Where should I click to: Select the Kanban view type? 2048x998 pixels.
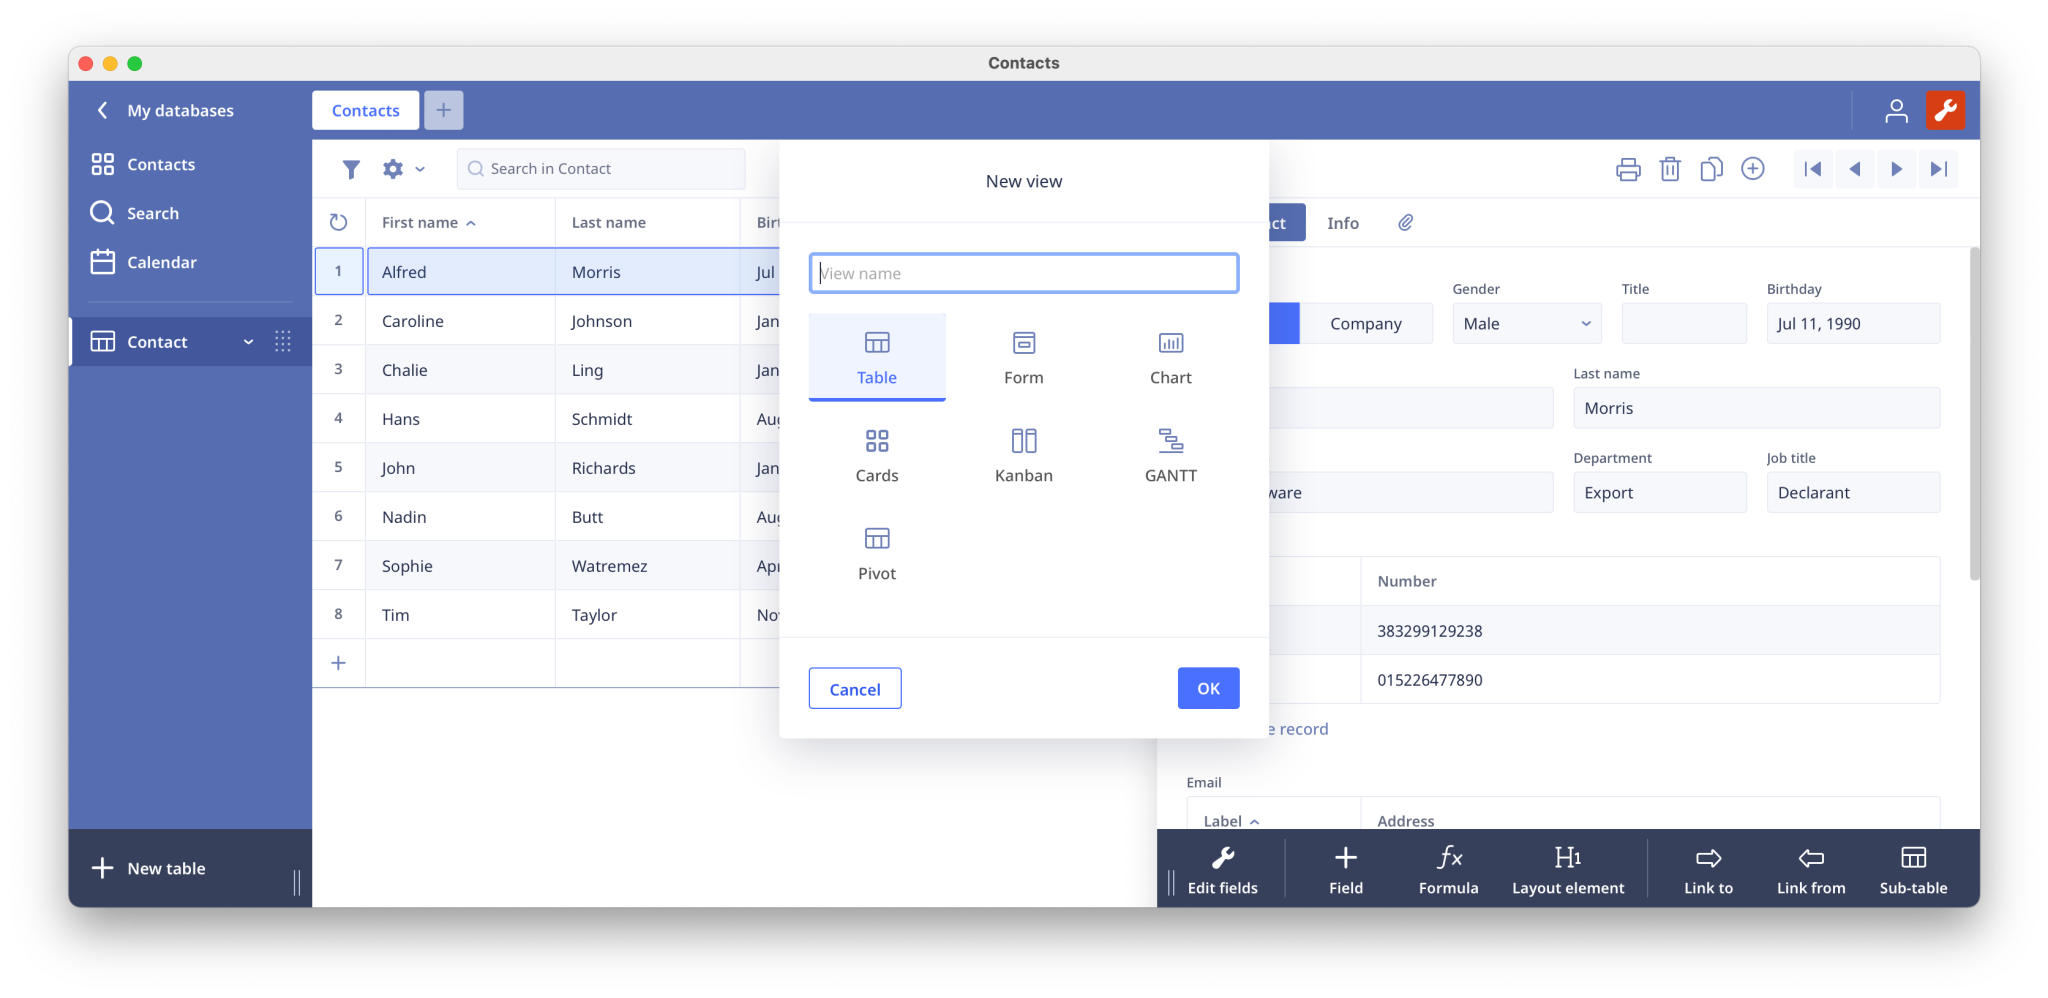(x=1023, y=455)
